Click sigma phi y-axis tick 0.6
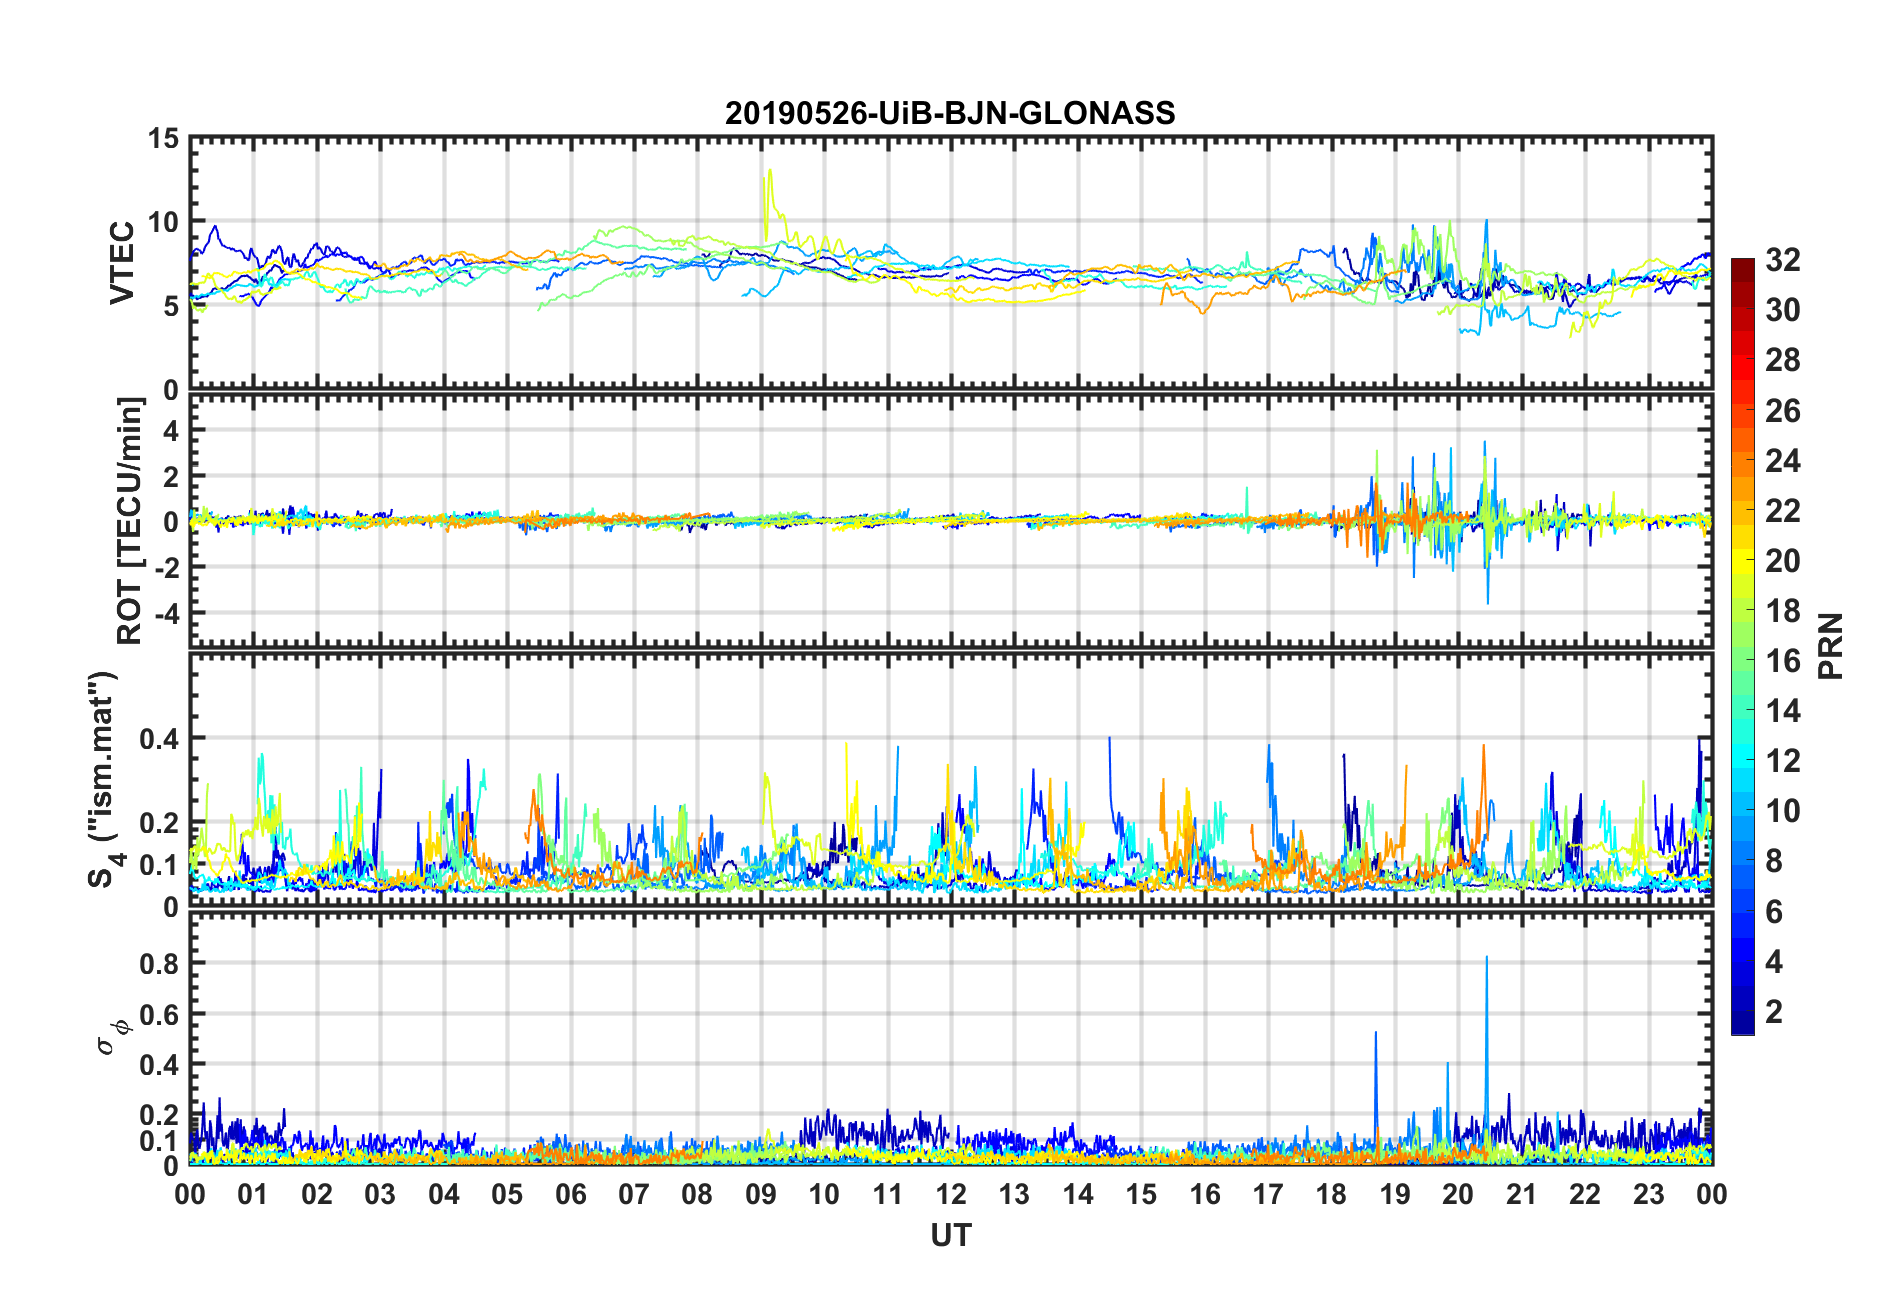 click(160, 1014)
